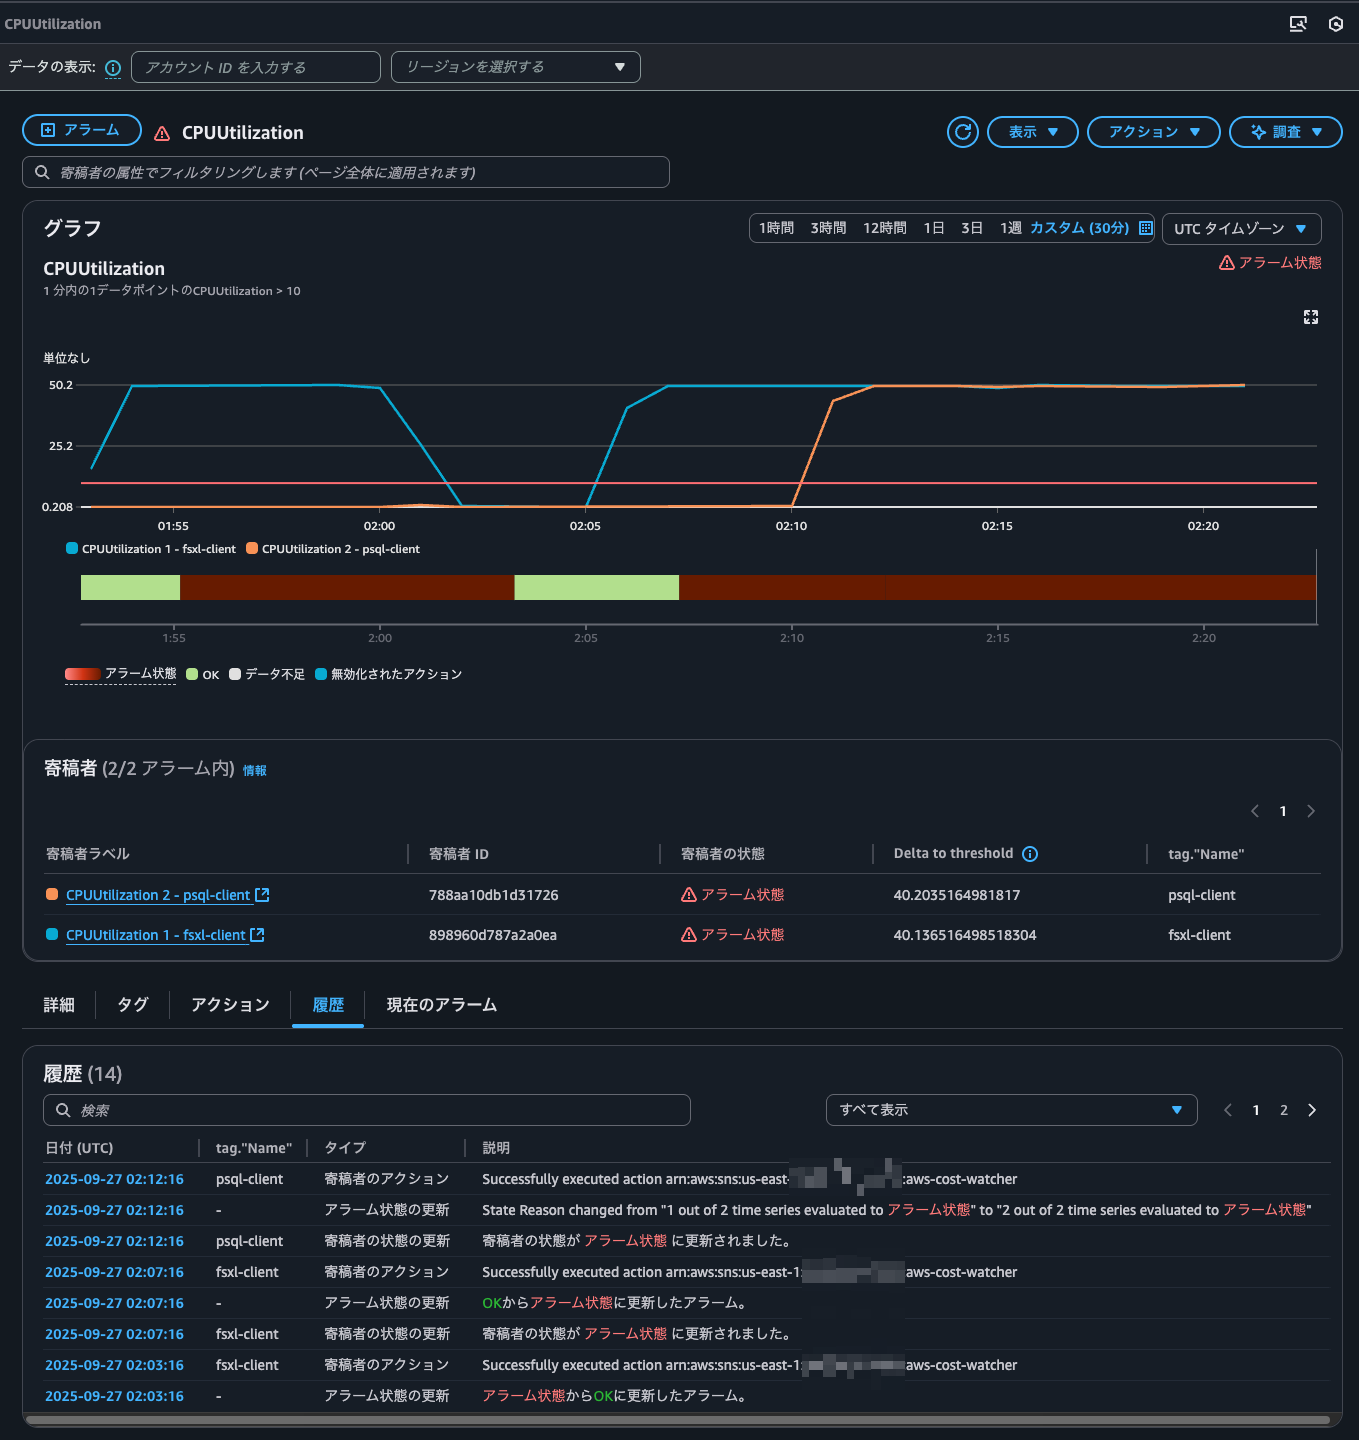Expand graph to fullscreen
The width and height of the screenshot is (1359, 1440).
tap(1311, 317)
